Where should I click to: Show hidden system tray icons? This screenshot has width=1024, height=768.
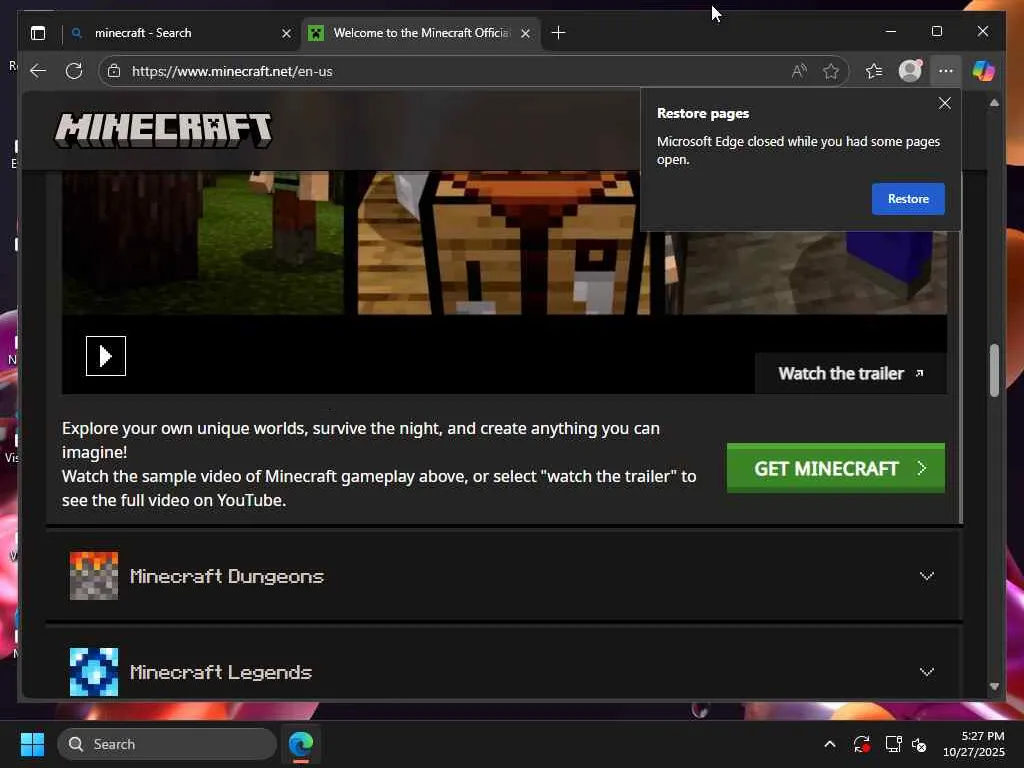(x=829, y=744)
